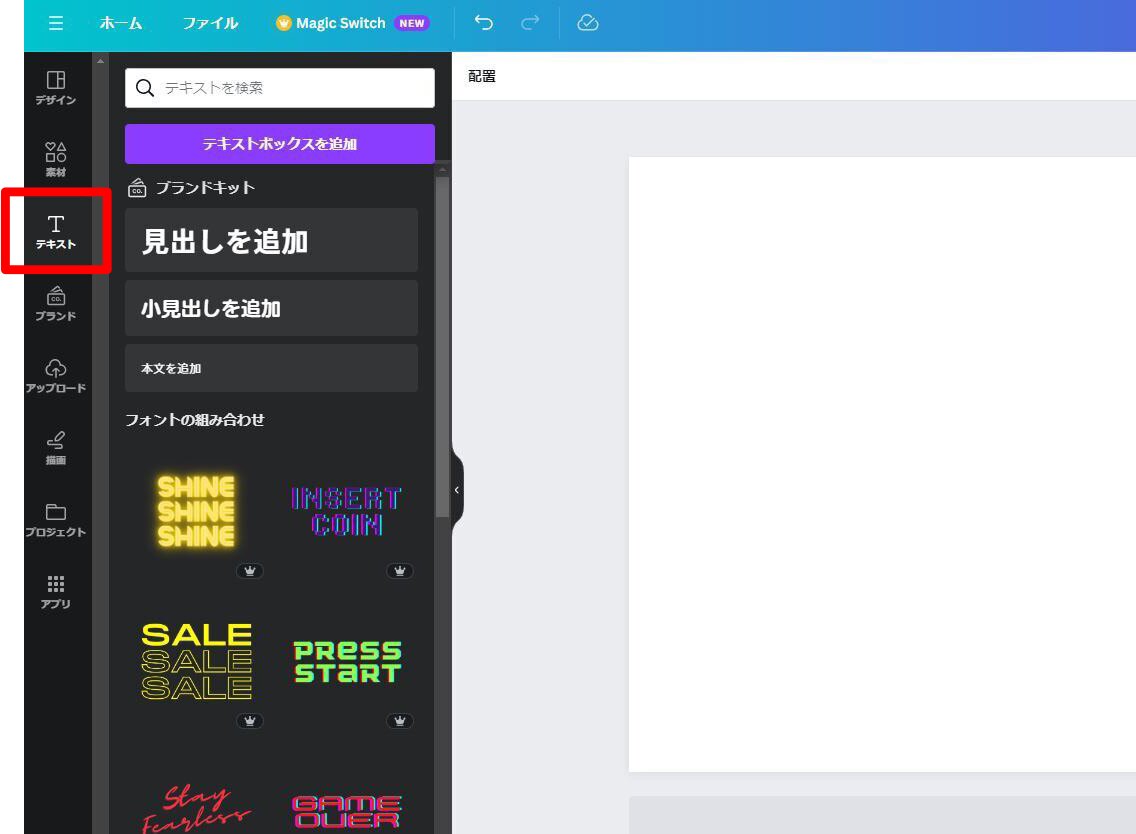Open Magic Switch feature

tap(353, 23)
